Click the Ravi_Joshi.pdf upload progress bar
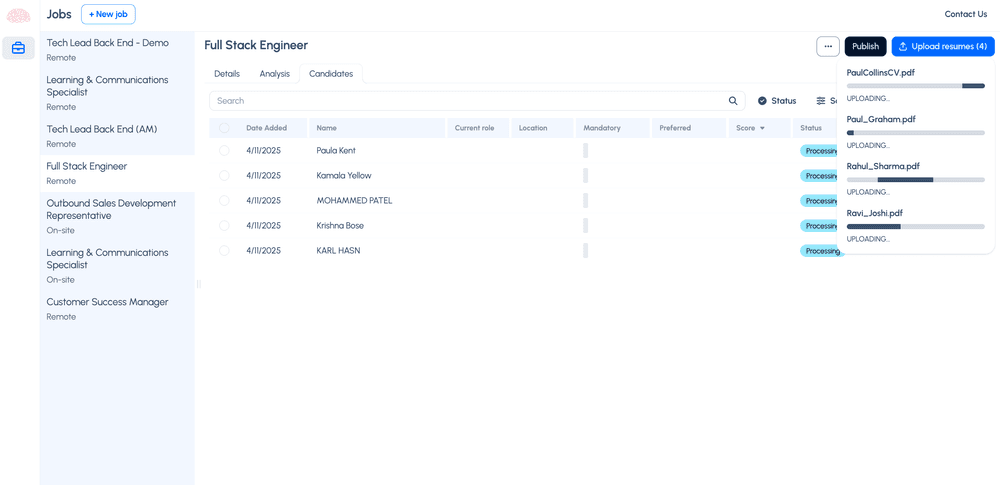1000x485 pixels. (915, 227)
